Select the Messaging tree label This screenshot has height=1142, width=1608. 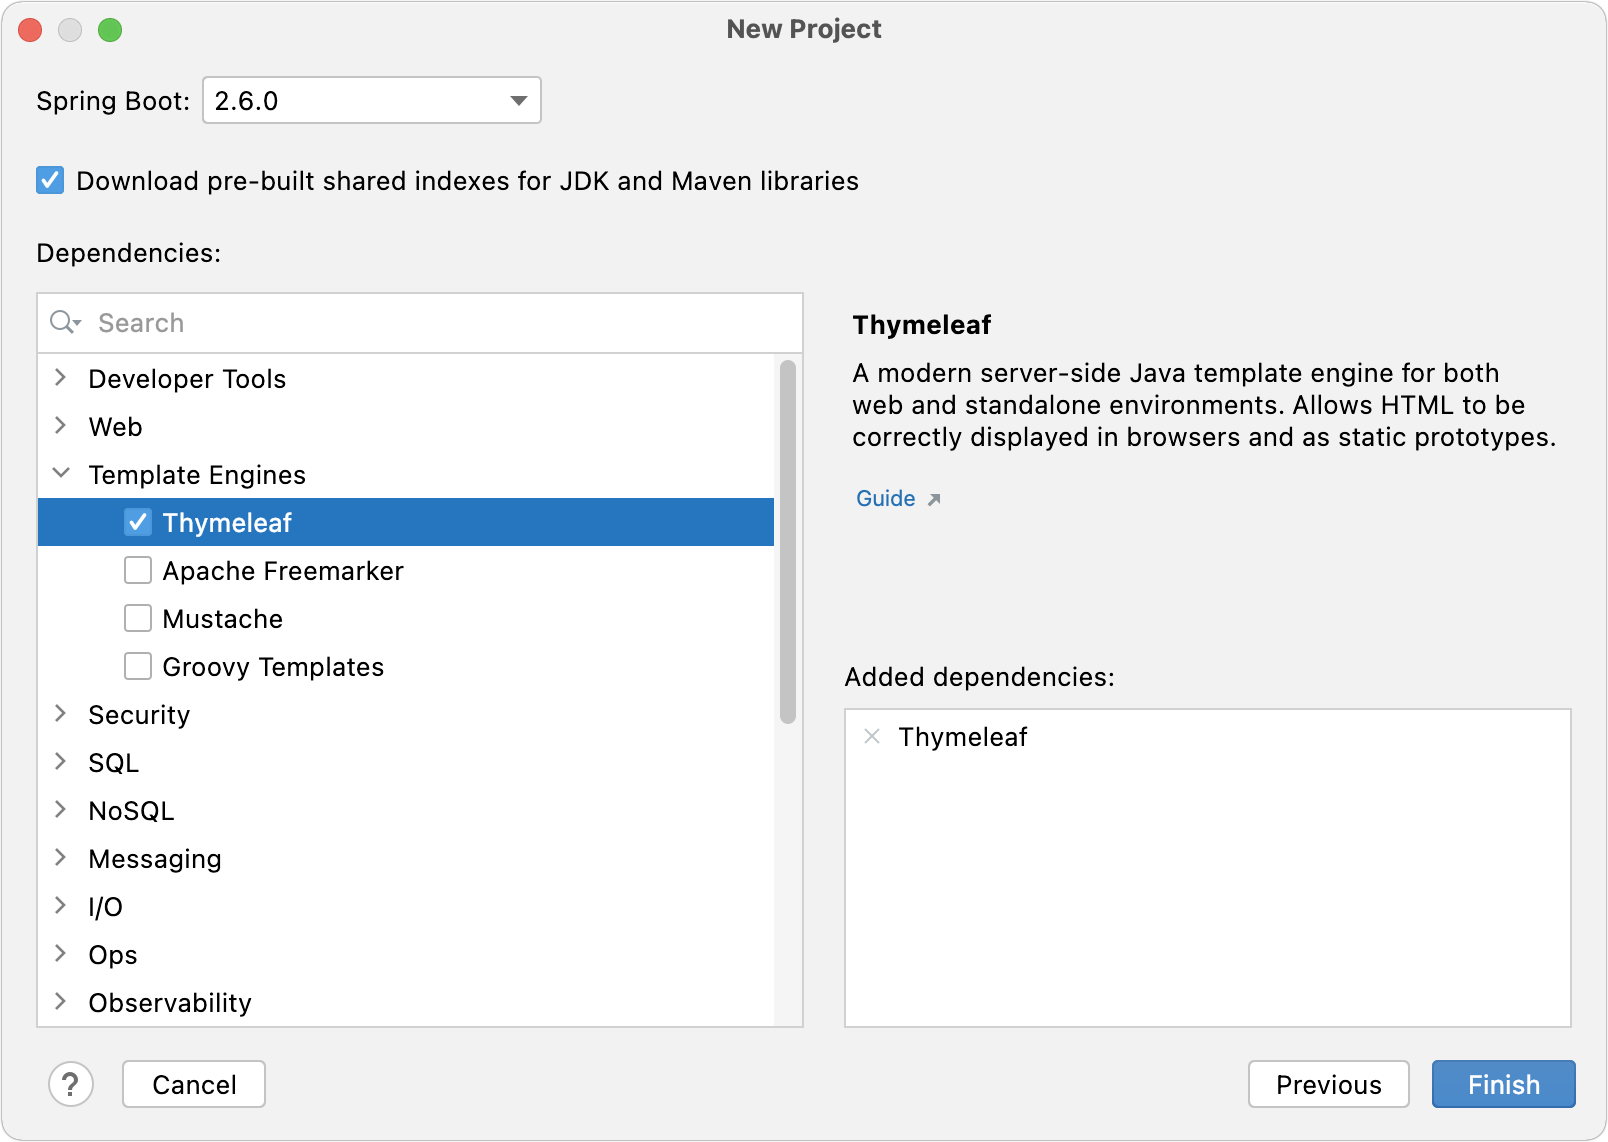pos(155,859)
